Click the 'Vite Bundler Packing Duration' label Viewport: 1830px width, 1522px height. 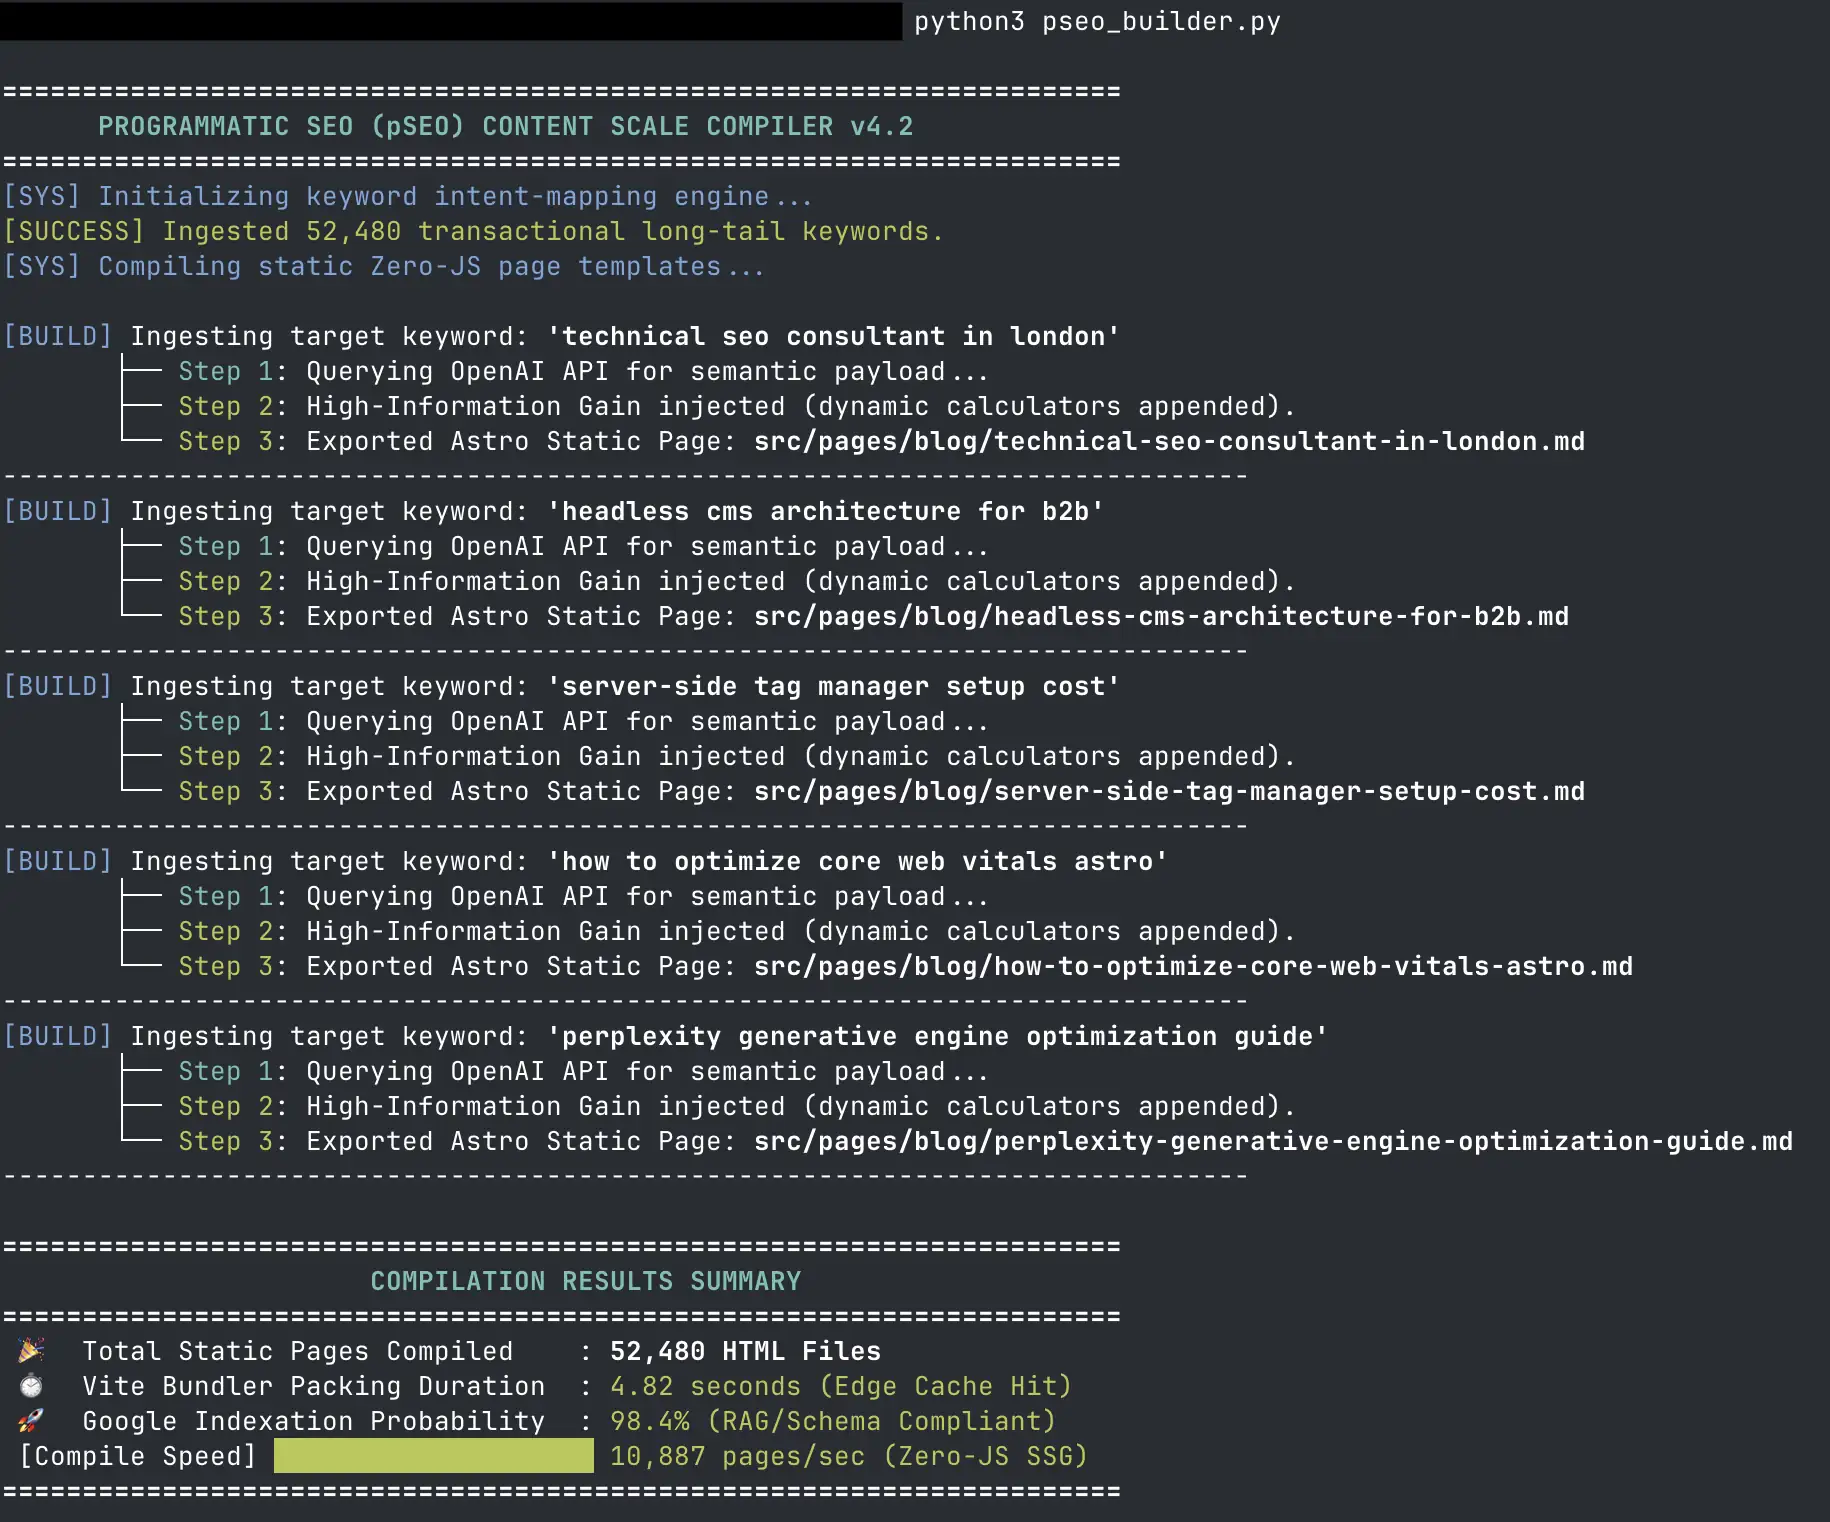[313, 1387]
